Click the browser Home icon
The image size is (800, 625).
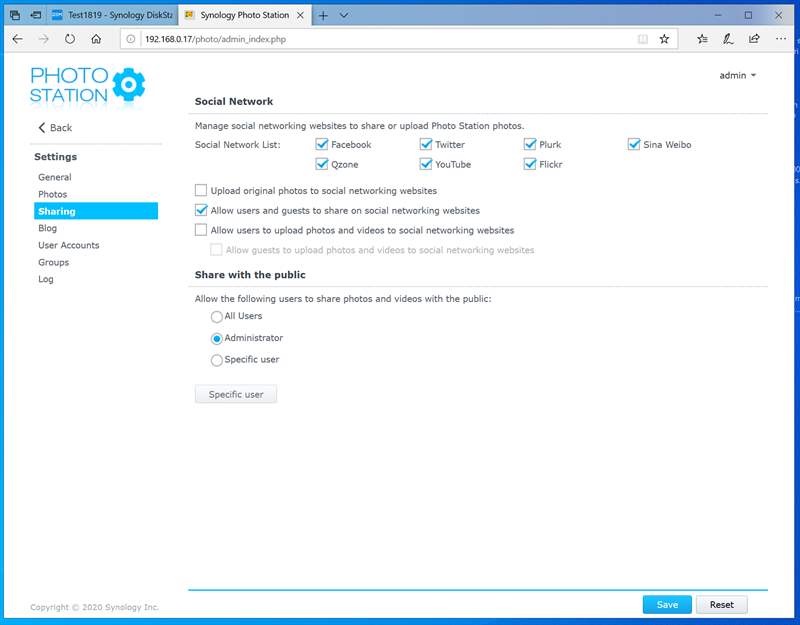94,38
